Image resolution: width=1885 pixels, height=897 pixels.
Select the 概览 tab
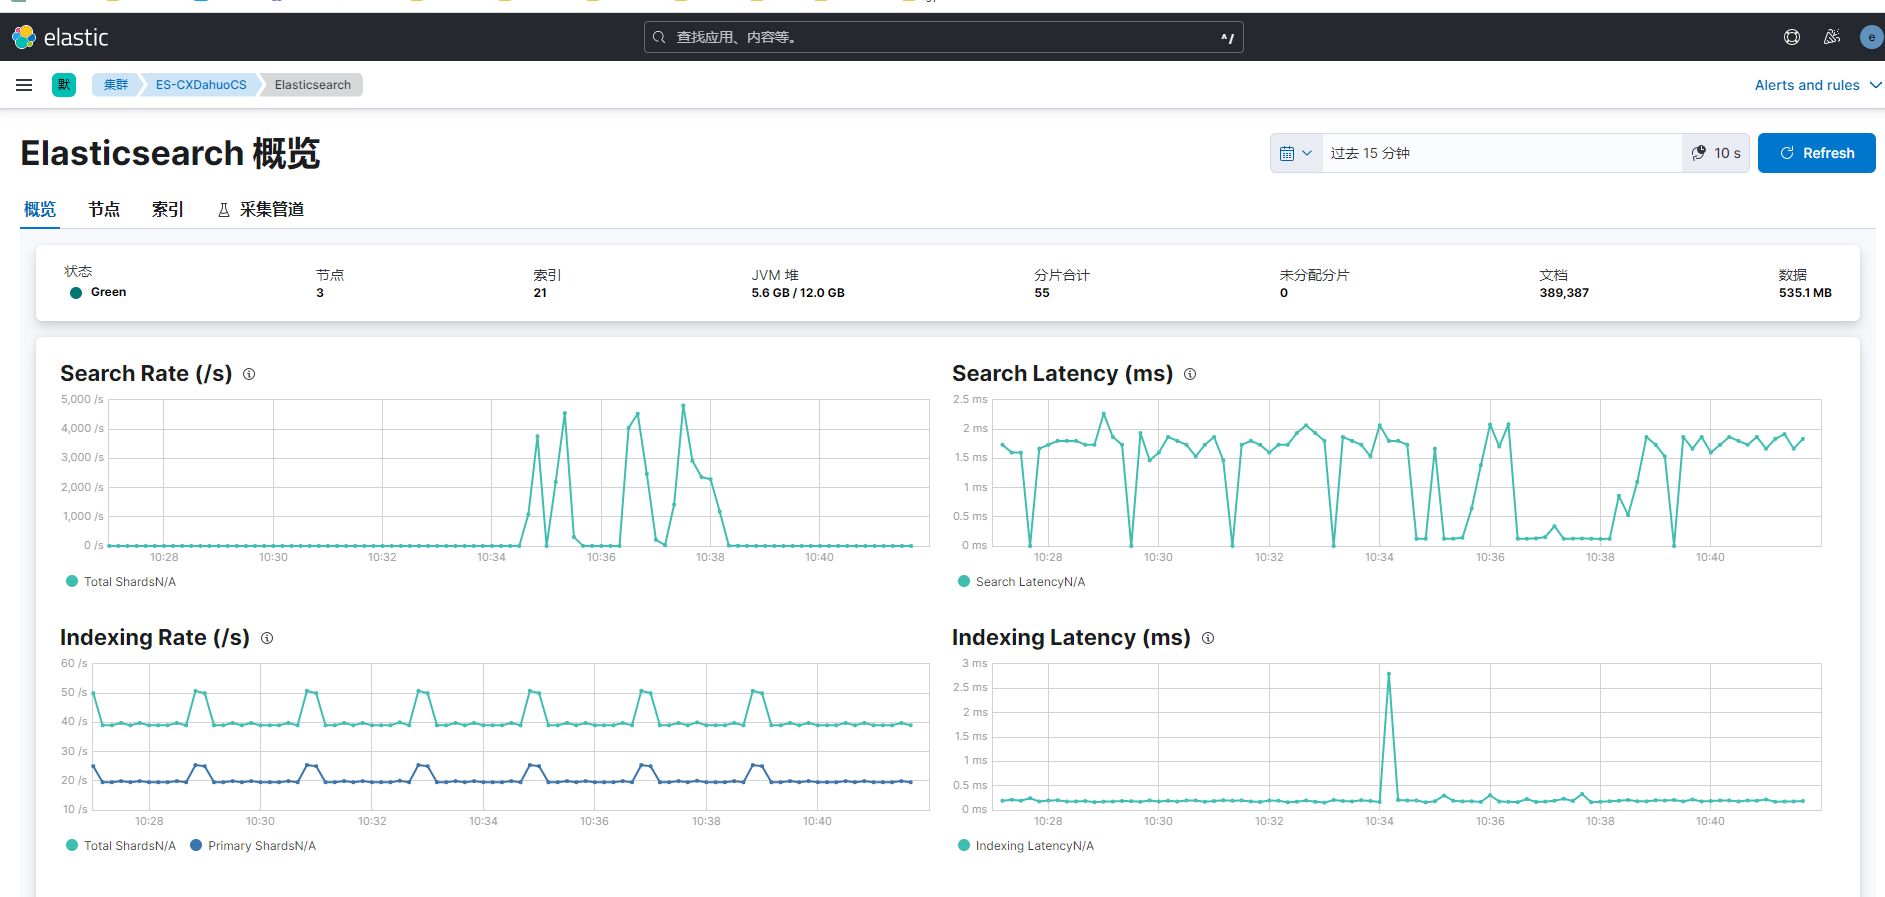click(x=40, y=209)
